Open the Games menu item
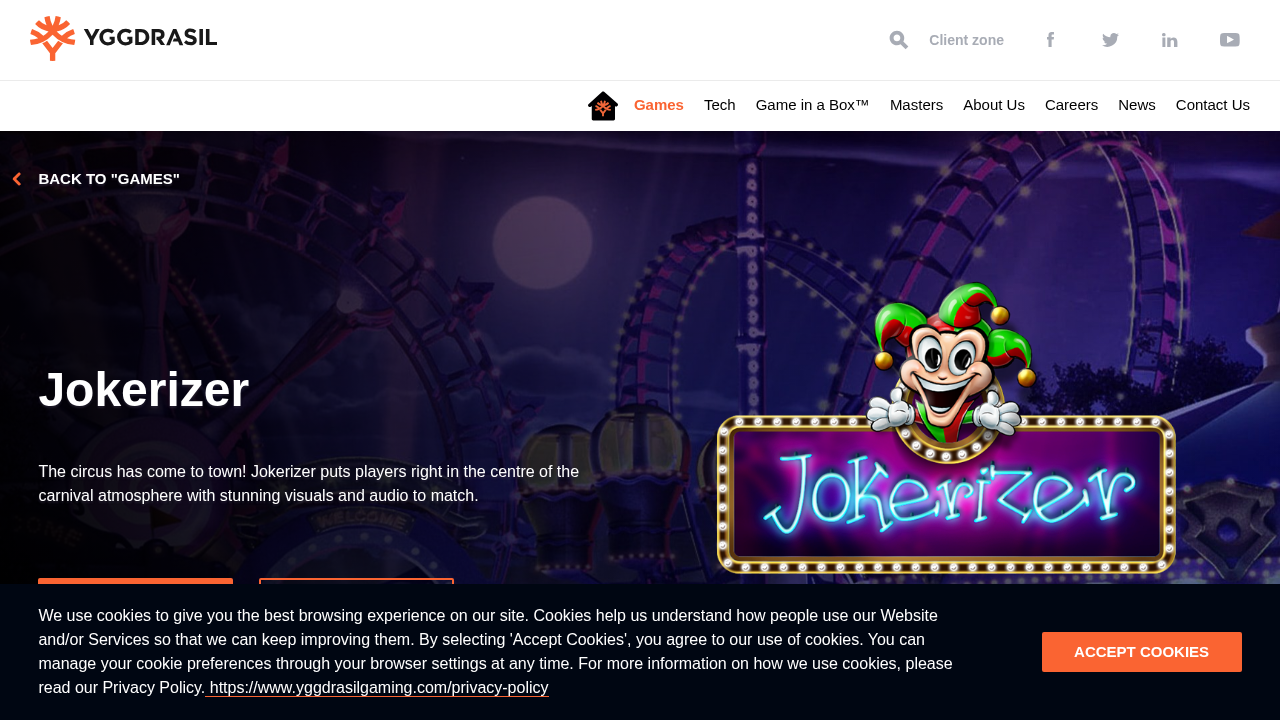Screen dimensions: 1280x720 [658, 104]
